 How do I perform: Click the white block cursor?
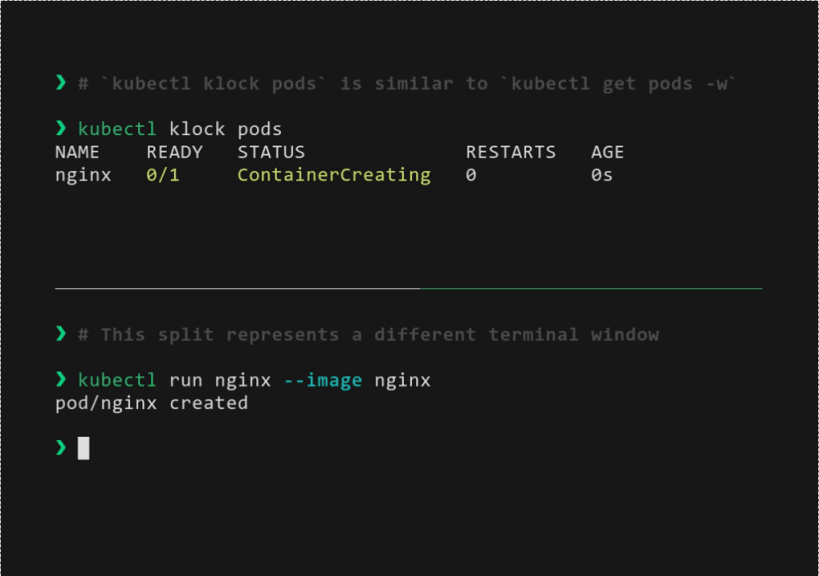pyautogui.click(x=83, y=448)
